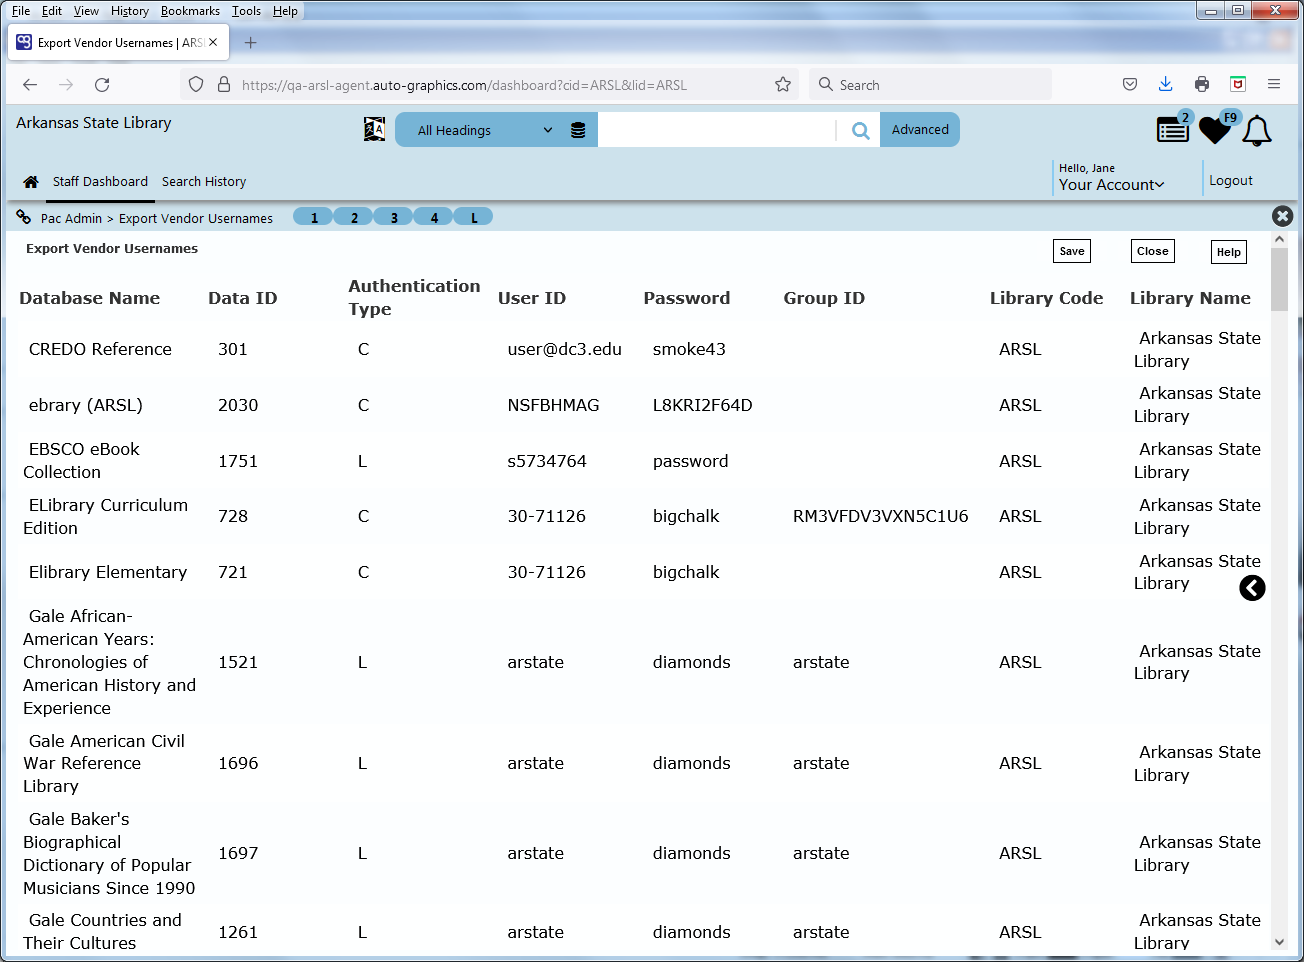Open the Edit menu
The width and height of the screenshot is (1304, 962).
(52, 11)
